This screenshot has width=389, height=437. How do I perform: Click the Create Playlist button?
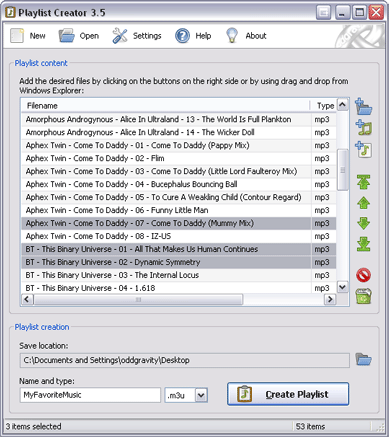click(288, 394)
